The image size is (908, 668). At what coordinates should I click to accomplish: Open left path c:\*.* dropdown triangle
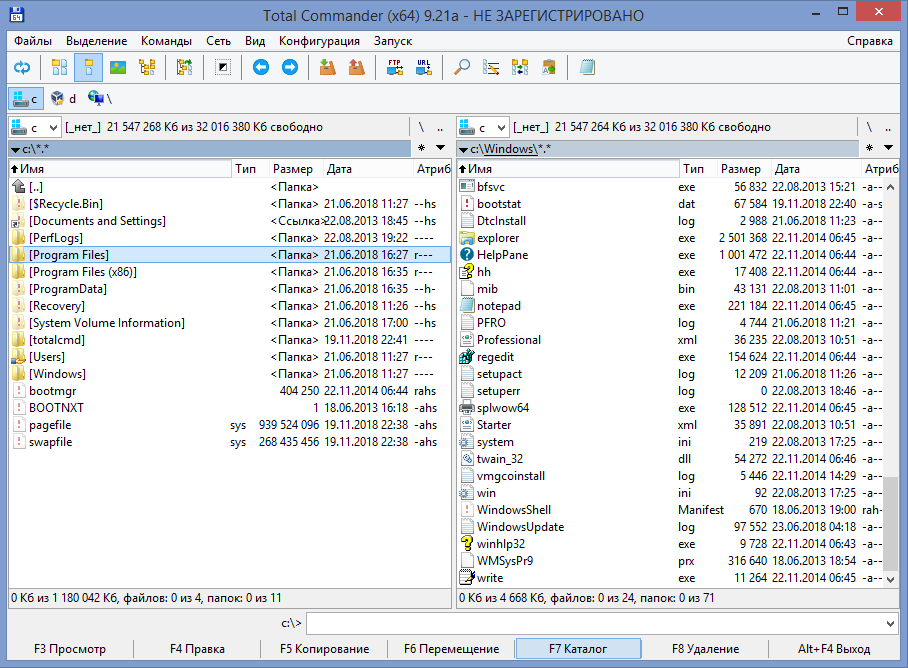tap(15, 150)
